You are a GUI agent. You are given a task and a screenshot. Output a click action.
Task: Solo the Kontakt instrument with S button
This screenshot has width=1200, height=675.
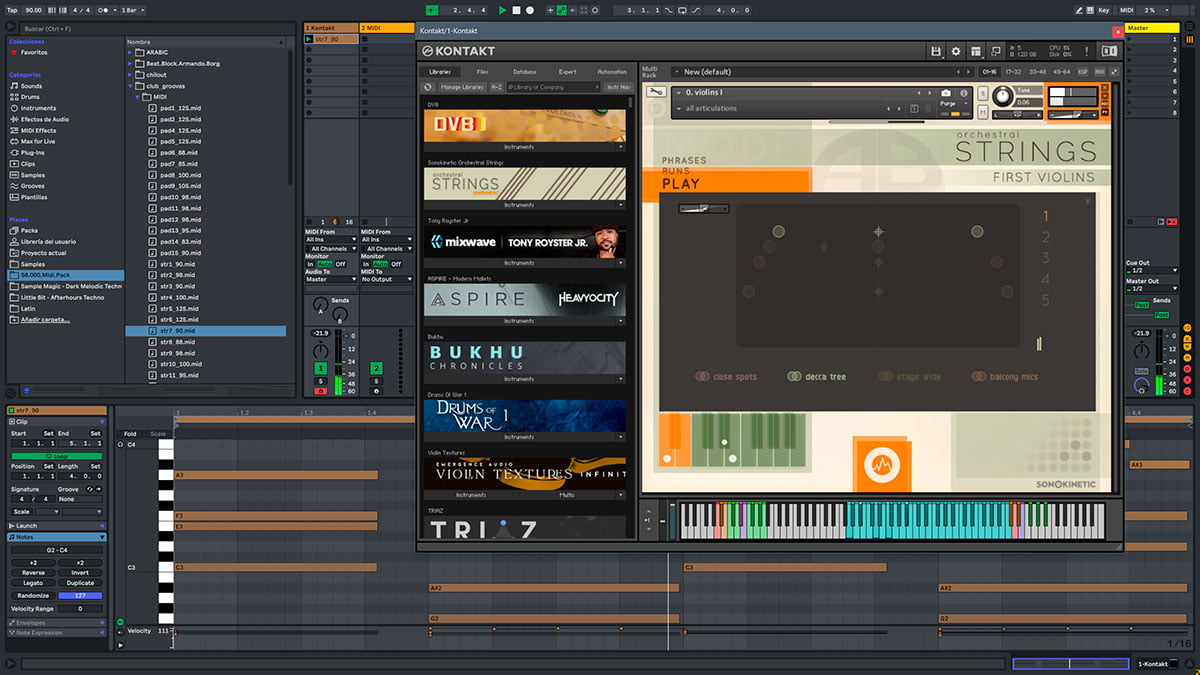[x=982, y=93]
